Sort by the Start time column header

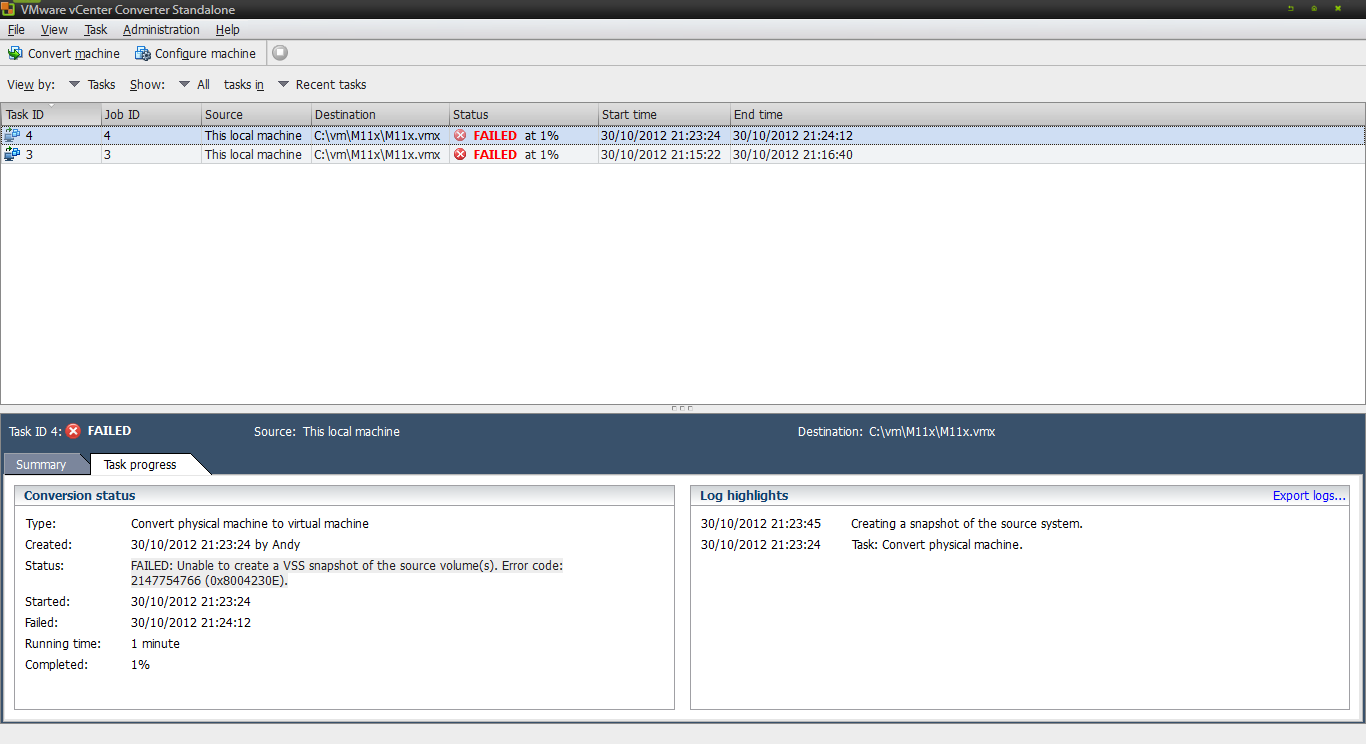tap(664, 114)
